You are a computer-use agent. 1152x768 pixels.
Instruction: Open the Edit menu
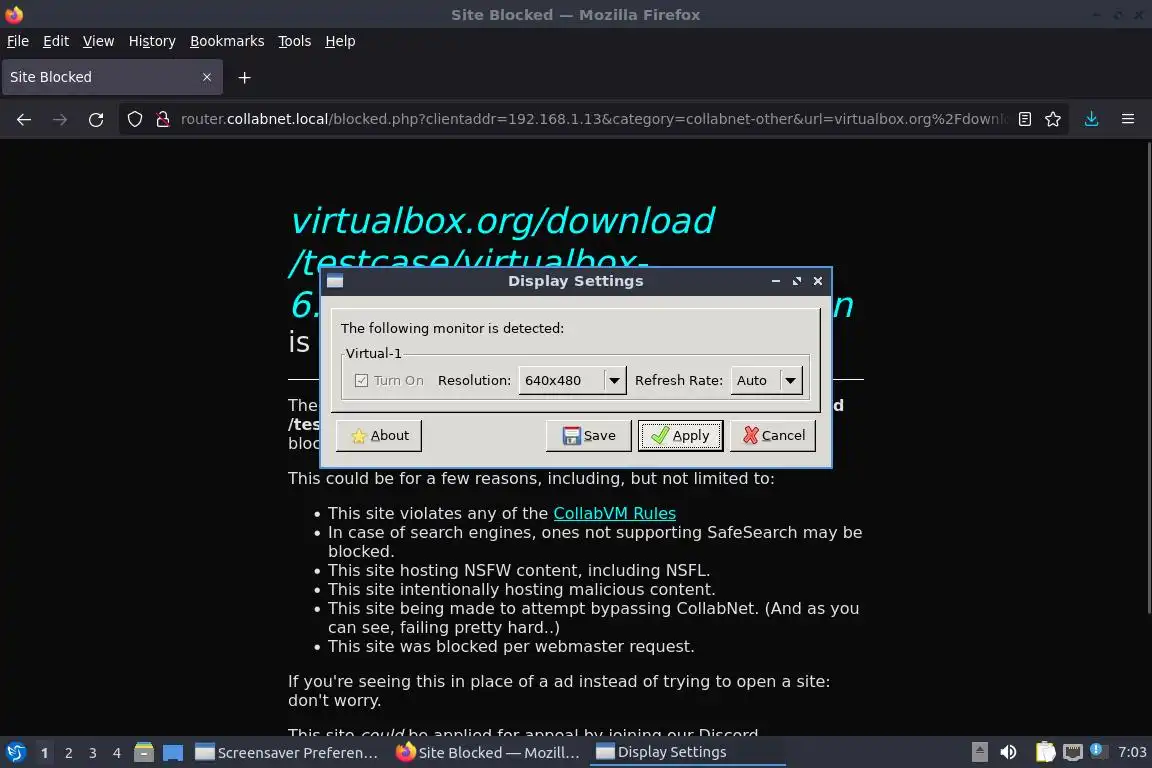click(x=56, y=41)
